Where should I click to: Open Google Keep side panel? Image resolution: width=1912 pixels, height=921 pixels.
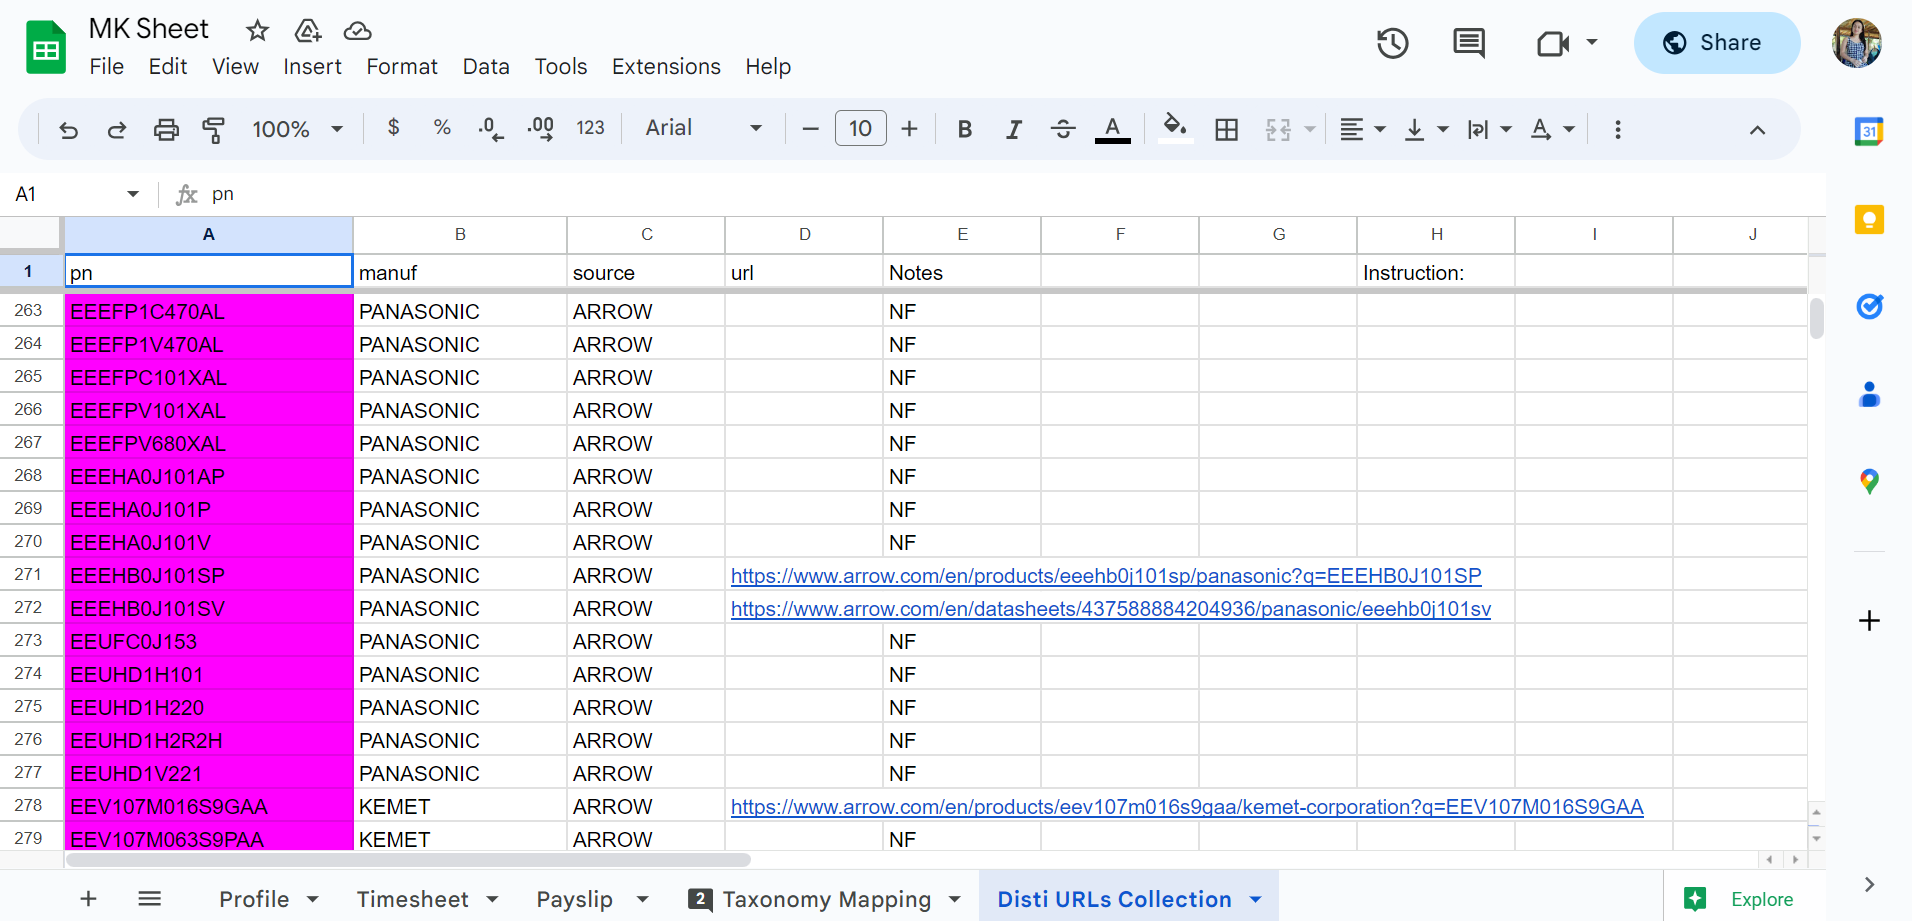[x=1869, y=219]
